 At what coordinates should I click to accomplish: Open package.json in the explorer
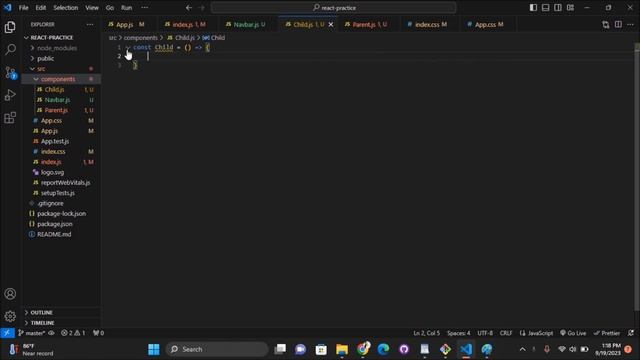[61, 224]
